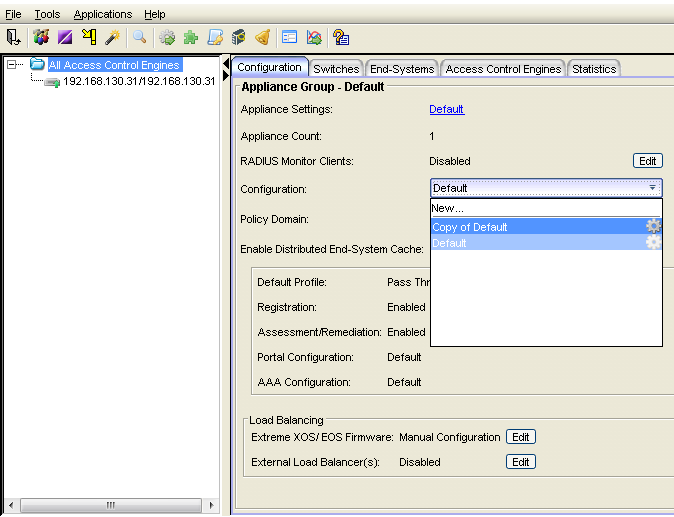Viewport: 674px width, 517px height.
Task: Click the magic wand toolbar icon
Action: [x=113, y=37]
